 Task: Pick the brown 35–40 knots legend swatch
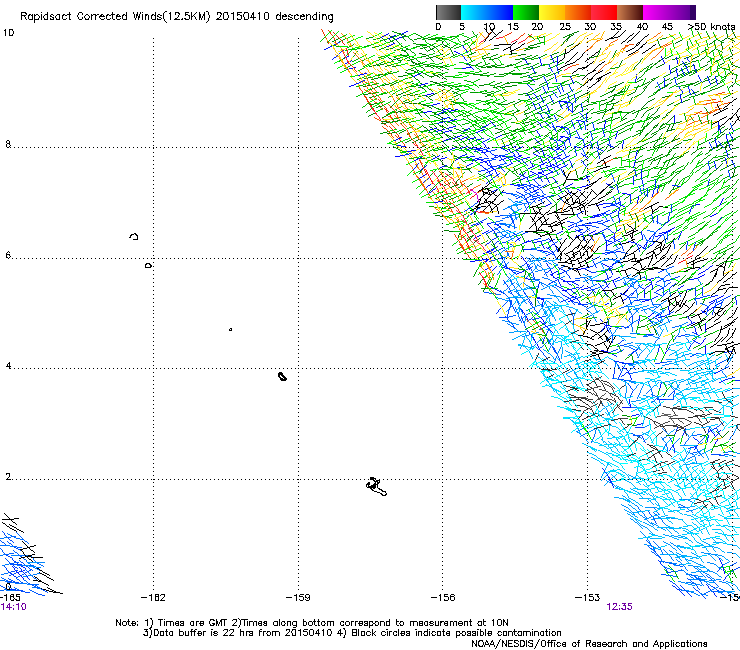pos(630,12)
